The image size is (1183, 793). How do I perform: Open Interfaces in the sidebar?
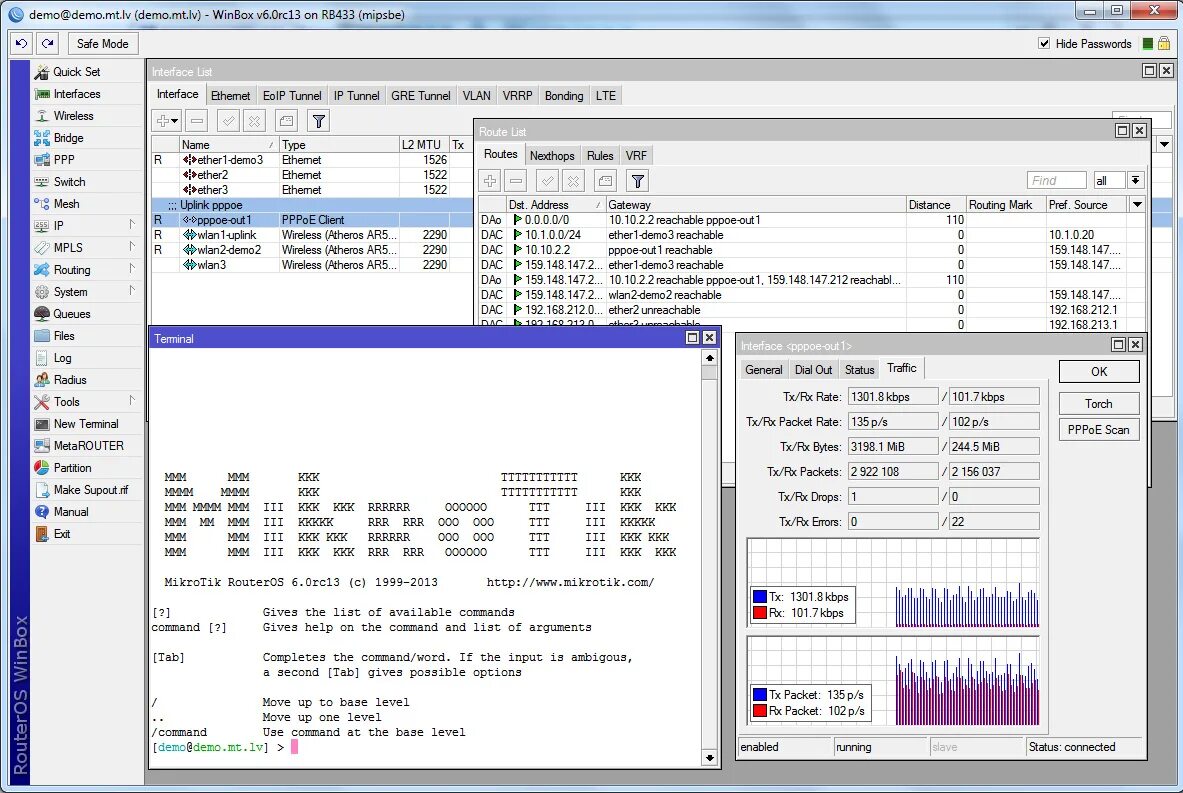coord(76,94)
